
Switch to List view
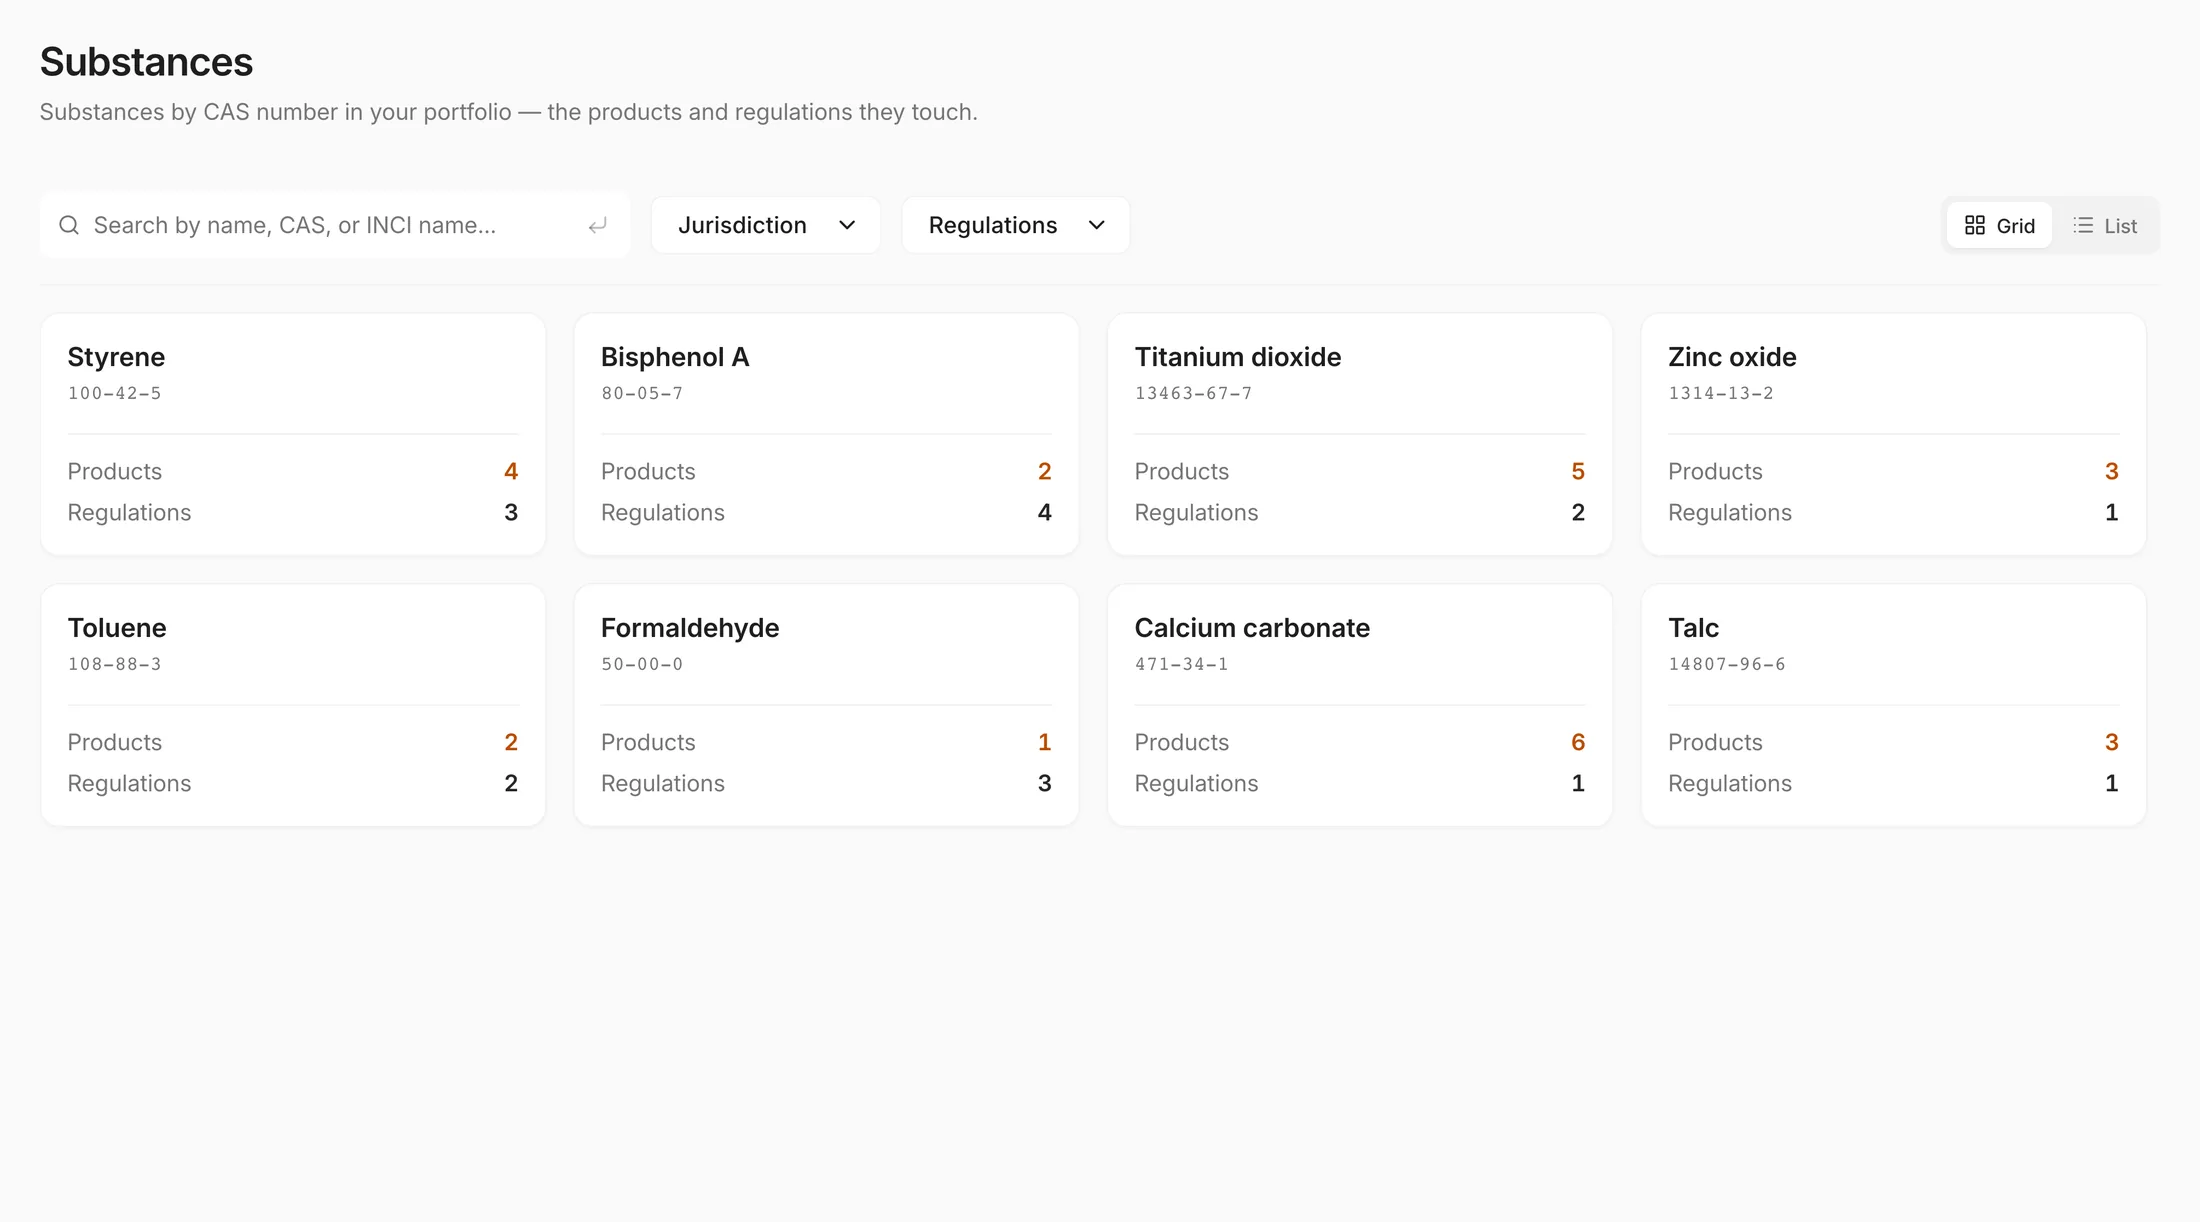pos(2105,225)
